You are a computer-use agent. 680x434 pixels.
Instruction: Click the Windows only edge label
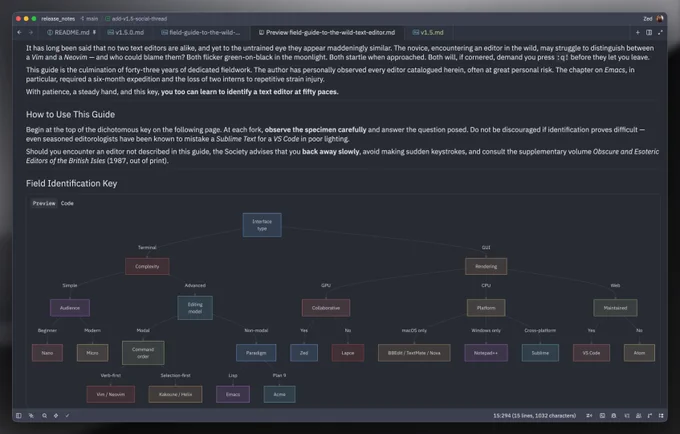486,330
